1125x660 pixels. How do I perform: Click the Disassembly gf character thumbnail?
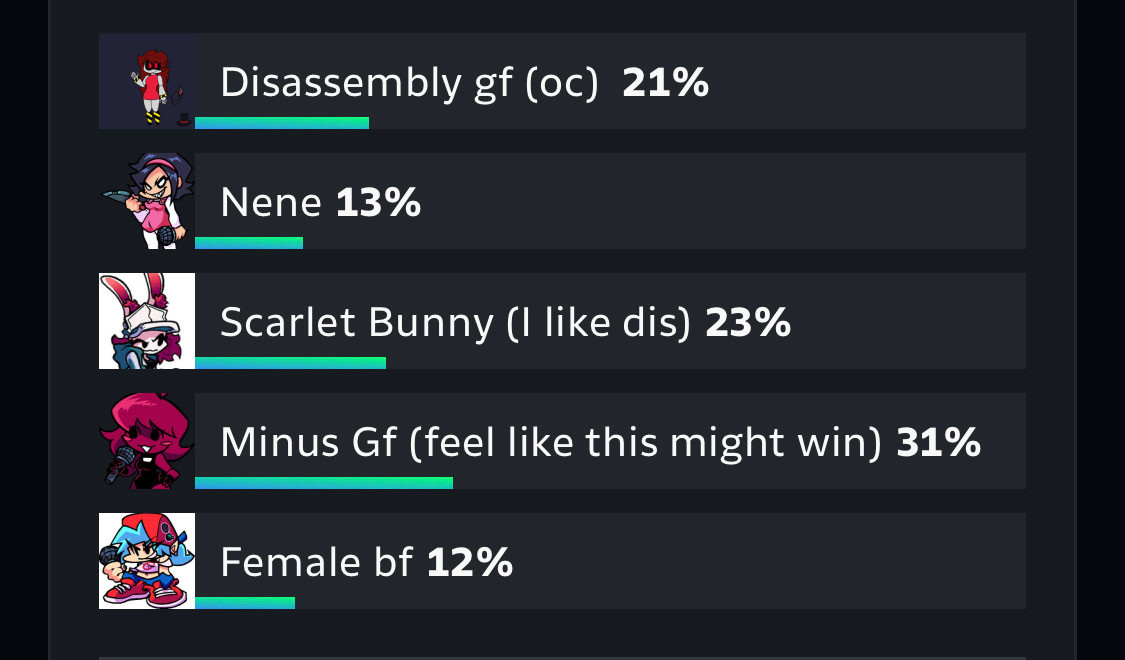pyautogui.click(x=147, y=81)
